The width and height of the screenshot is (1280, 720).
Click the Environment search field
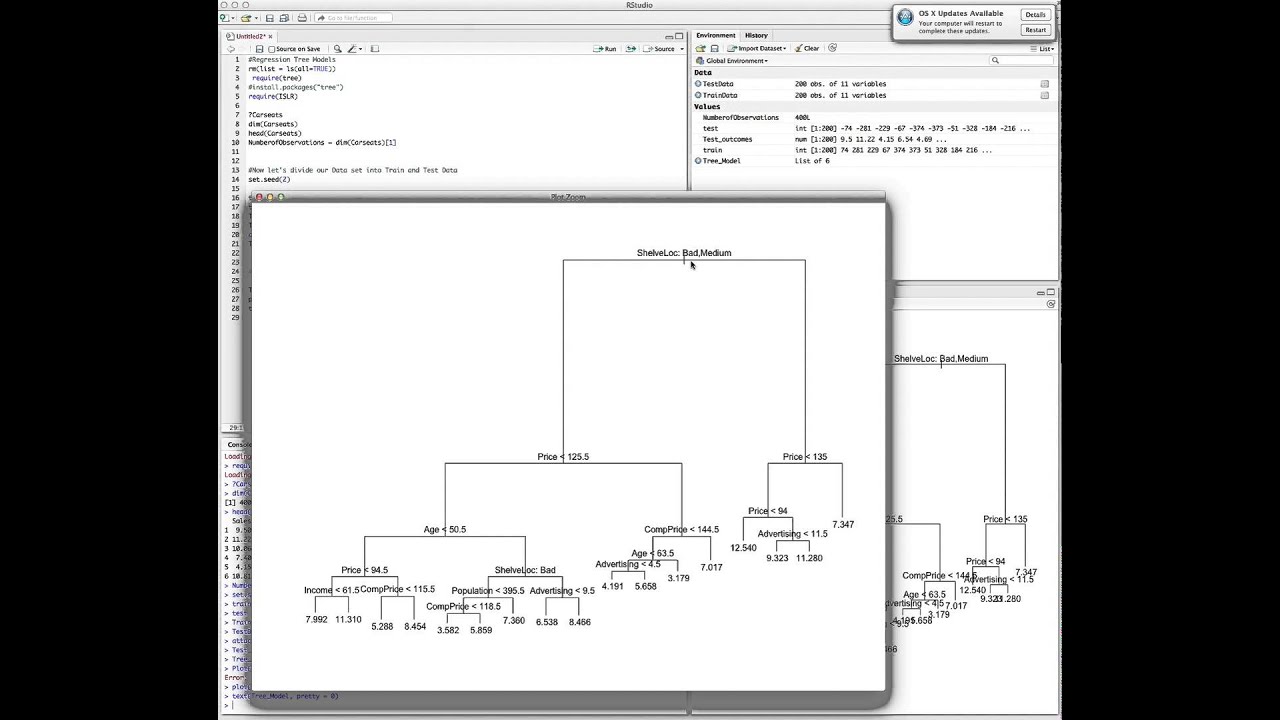coord(1021,60)
